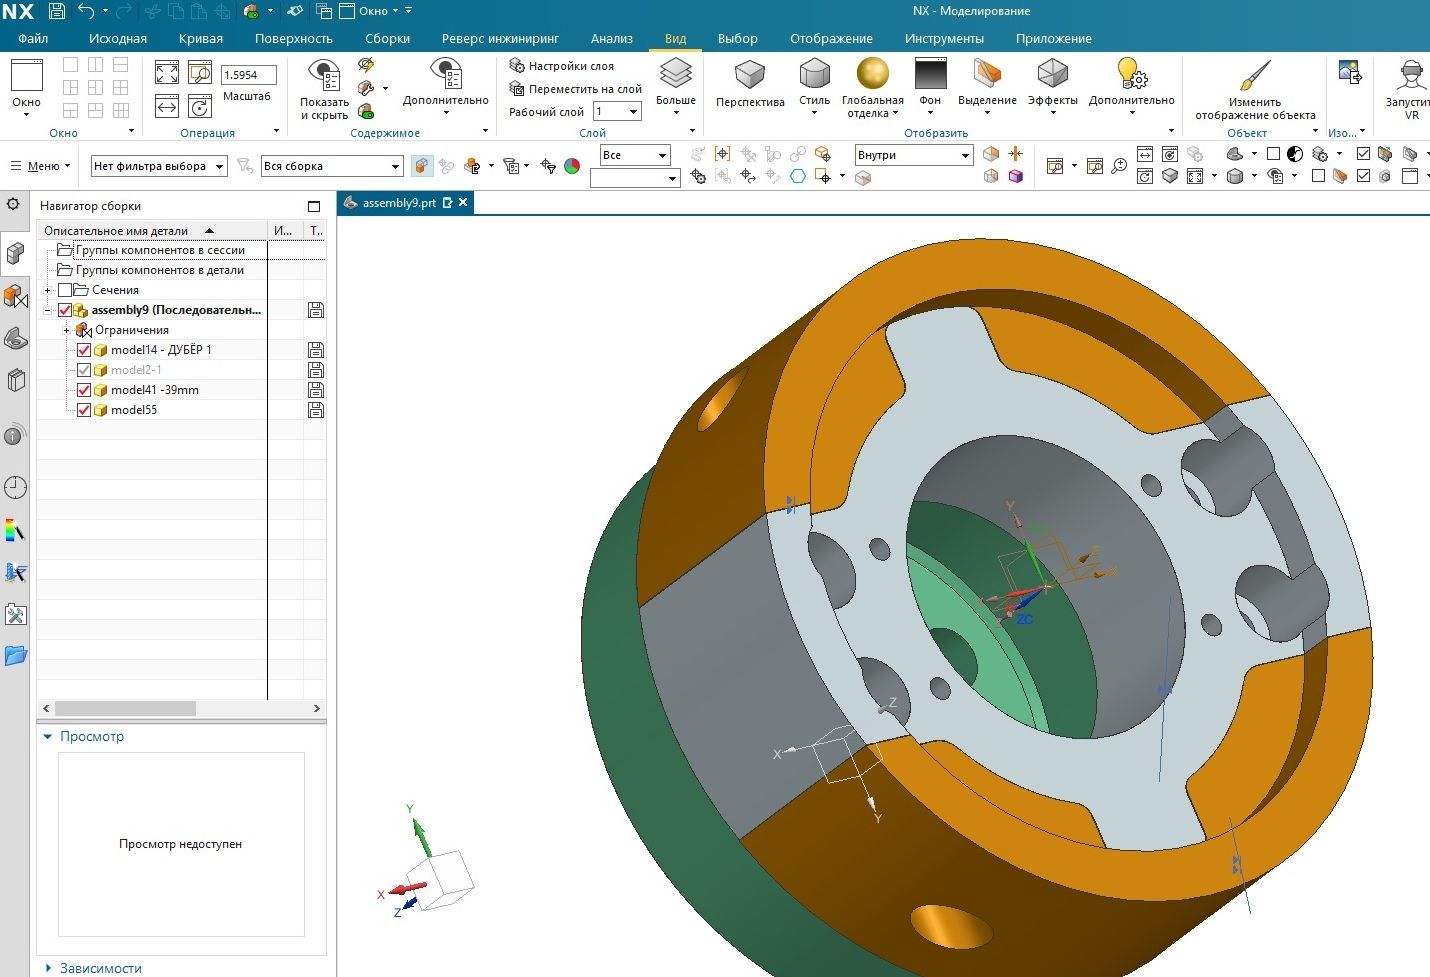Open the Global finish (Глобальная отделка) sphere icon
This screenshot has width=1430, height=977.
(x=872, y=74)
